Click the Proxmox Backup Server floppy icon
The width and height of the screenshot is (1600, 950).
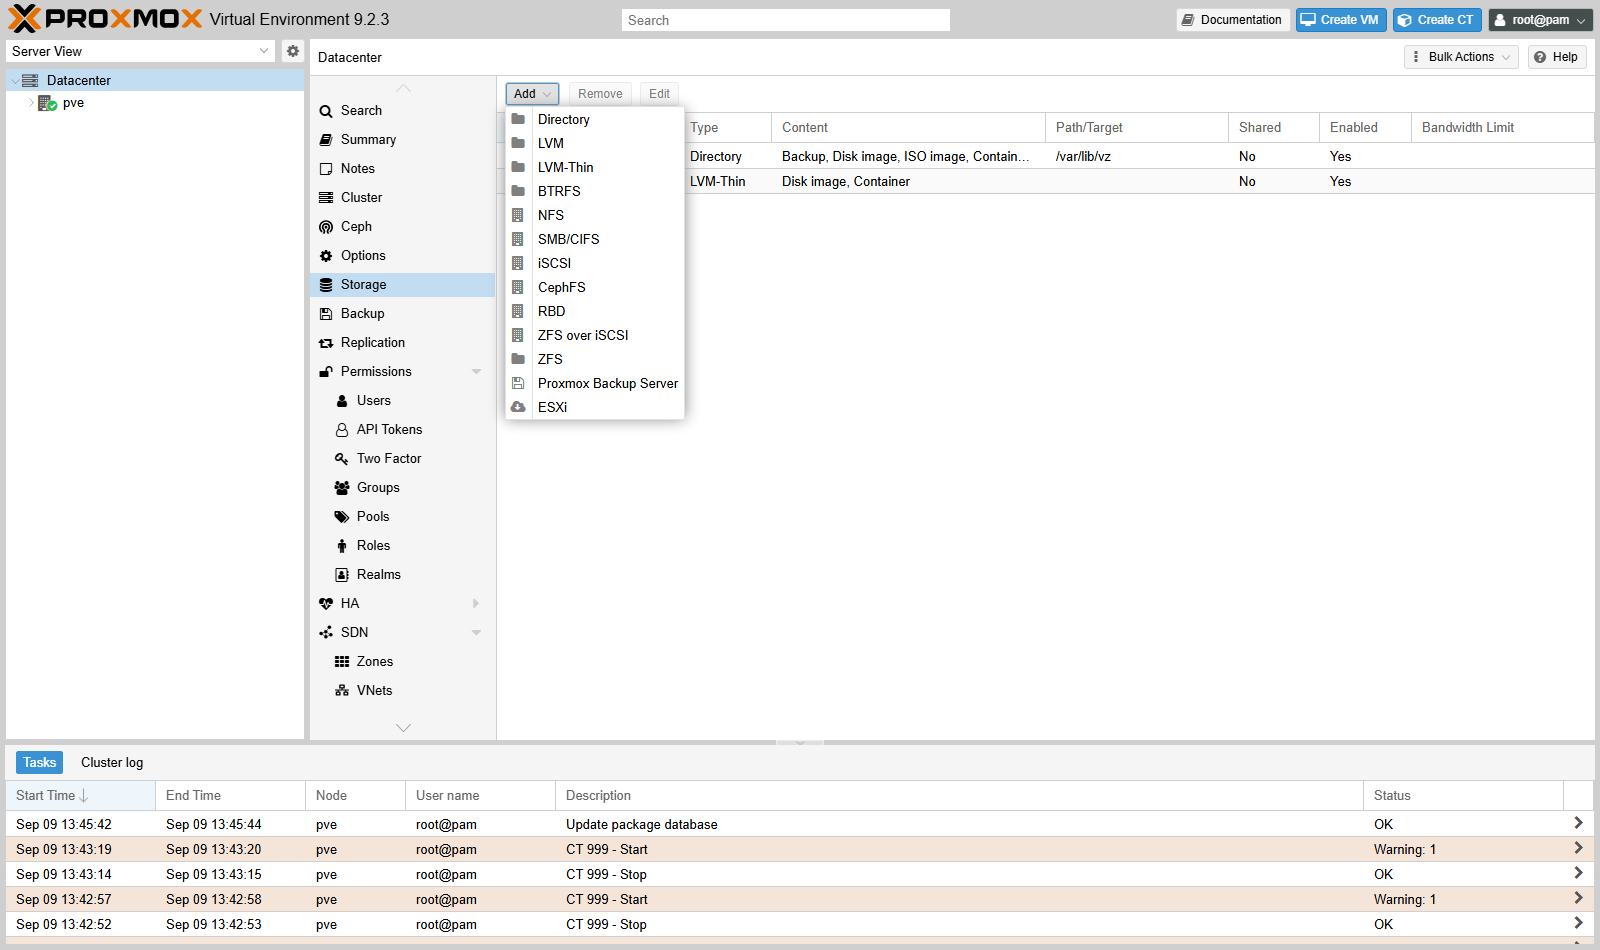518,383
